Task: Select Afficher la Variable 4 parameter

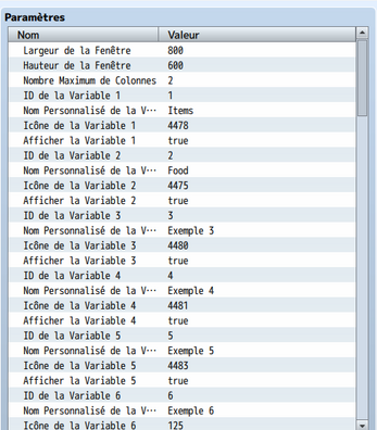Action: tap(182, 320)
